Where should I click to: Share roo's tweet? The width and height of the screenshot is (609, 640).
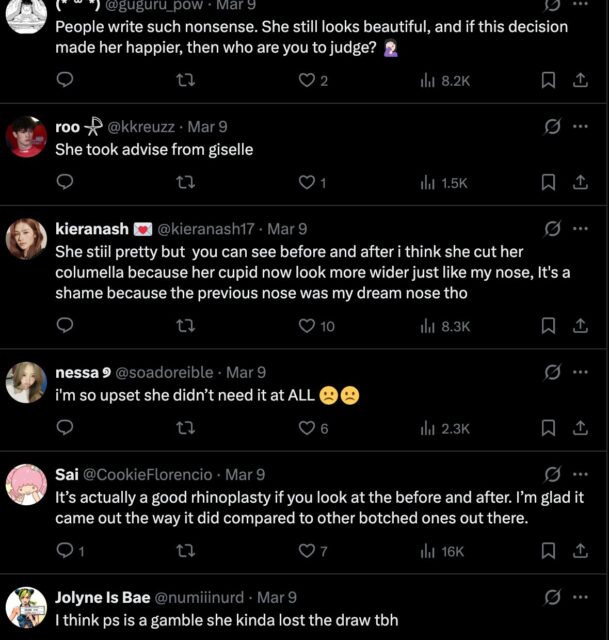point(580,182)
